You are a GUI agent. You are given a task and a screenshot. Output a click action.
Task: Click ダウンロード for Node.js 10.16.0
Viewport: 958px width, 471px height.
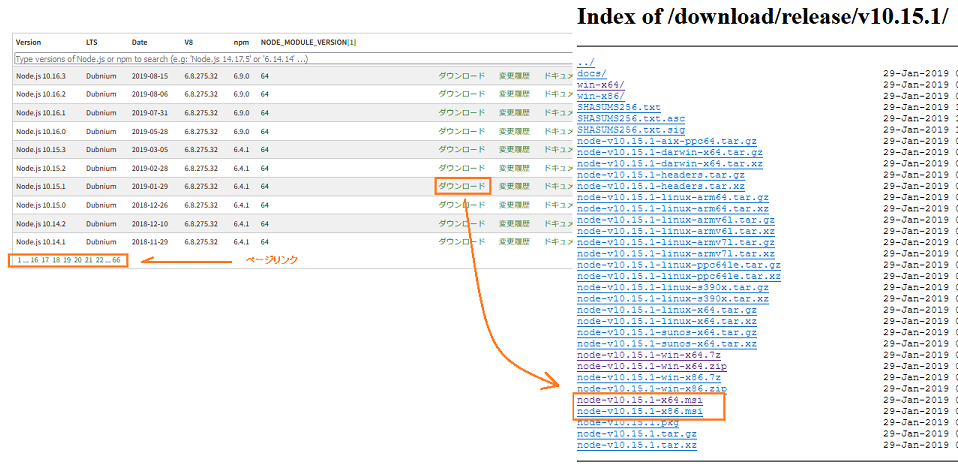click(462, 131)
